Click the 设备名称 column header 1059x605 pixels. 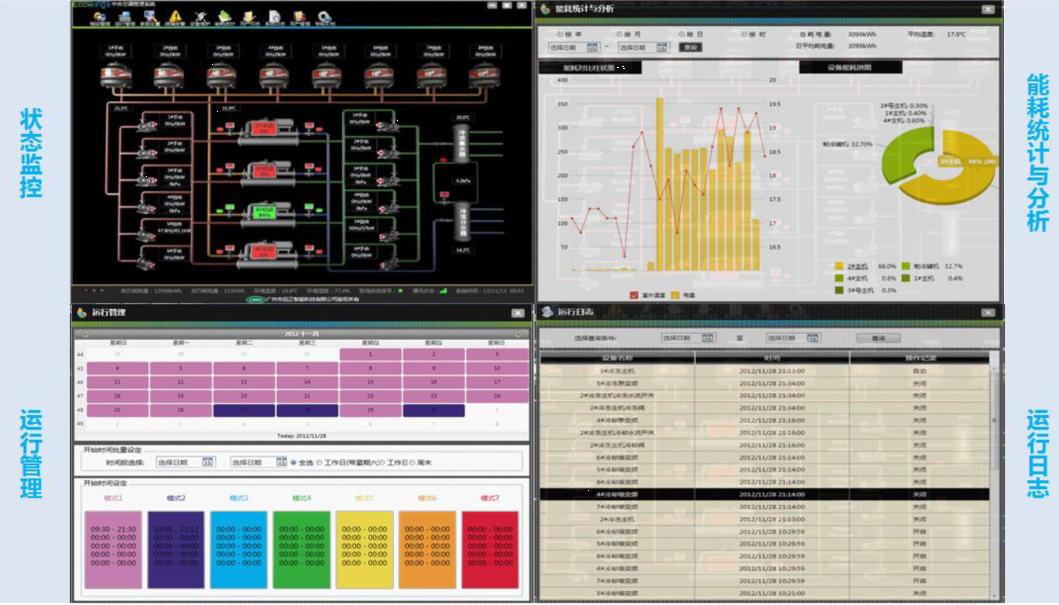pos(617,358)
